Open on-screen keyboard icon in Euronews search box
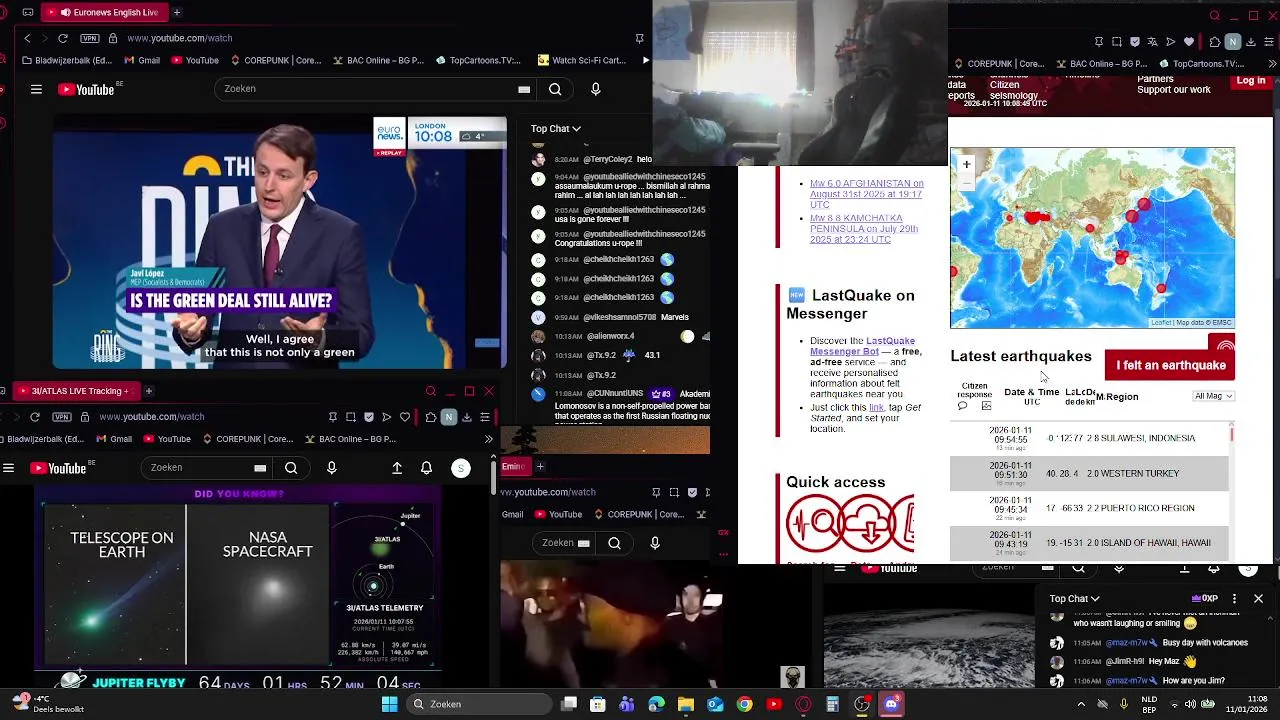This screenshot has height=720, width=1280. (524, 89)
